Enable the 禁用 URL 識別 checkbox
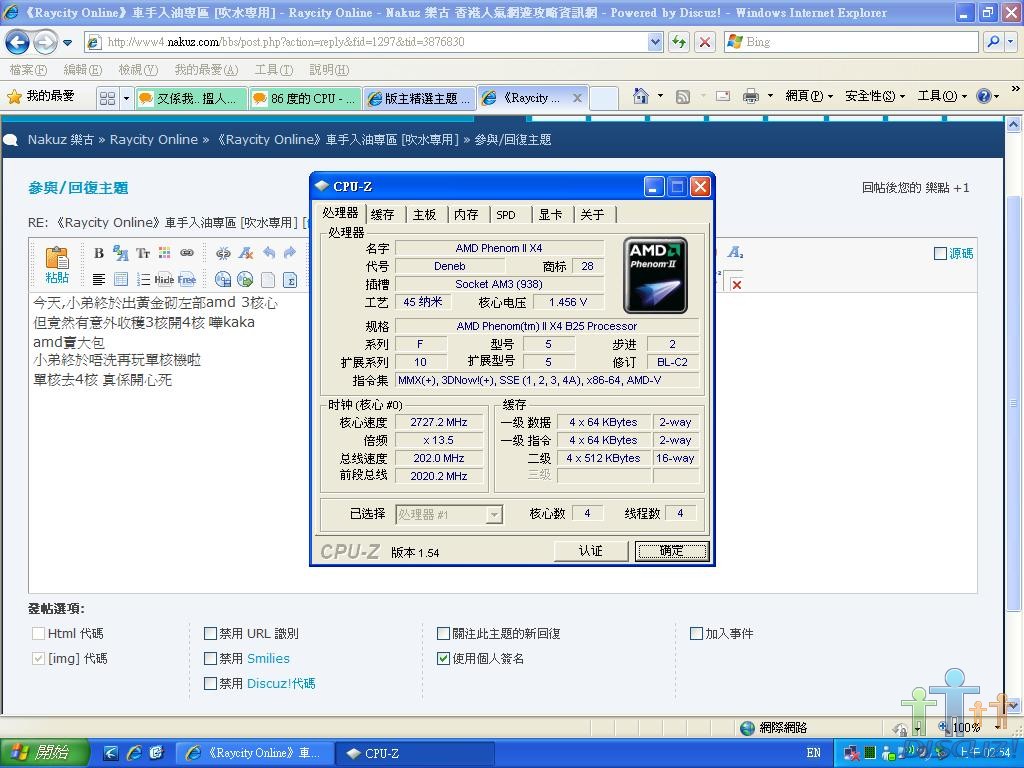 (210, 633)
